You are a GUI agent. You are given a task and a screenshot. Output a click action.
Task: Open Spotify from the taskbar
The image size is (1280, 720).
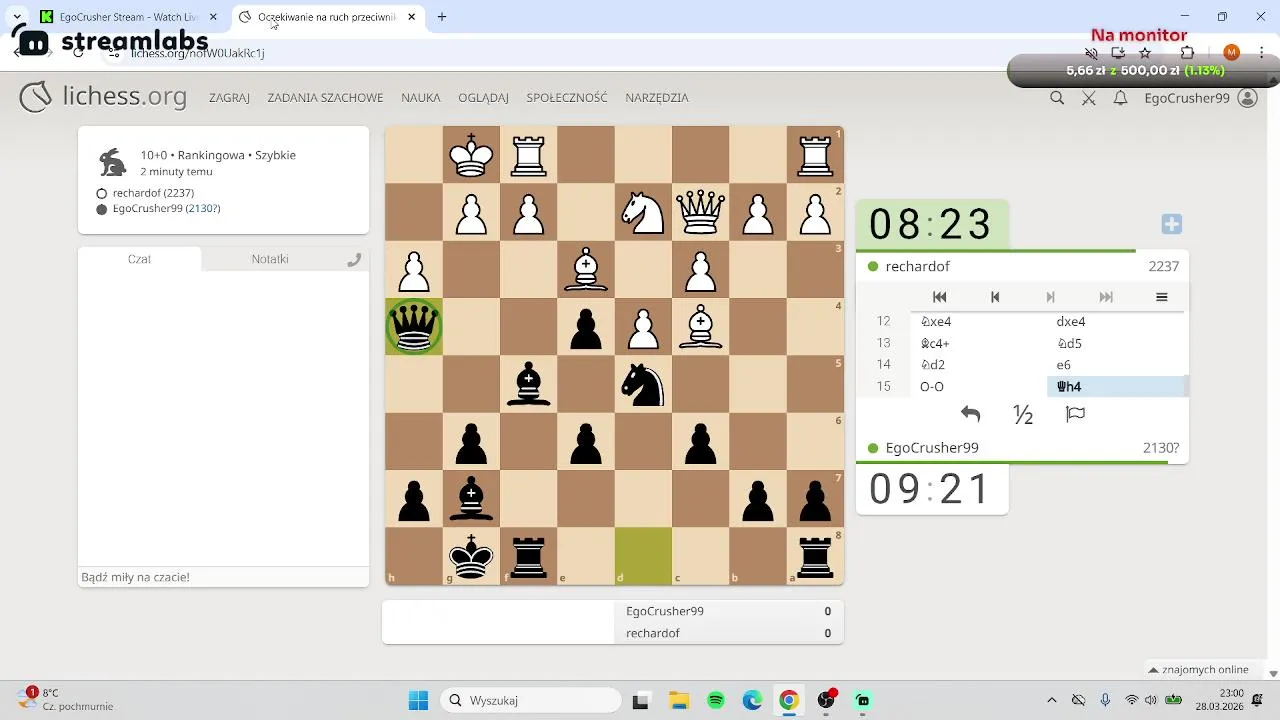coord(716,700)
